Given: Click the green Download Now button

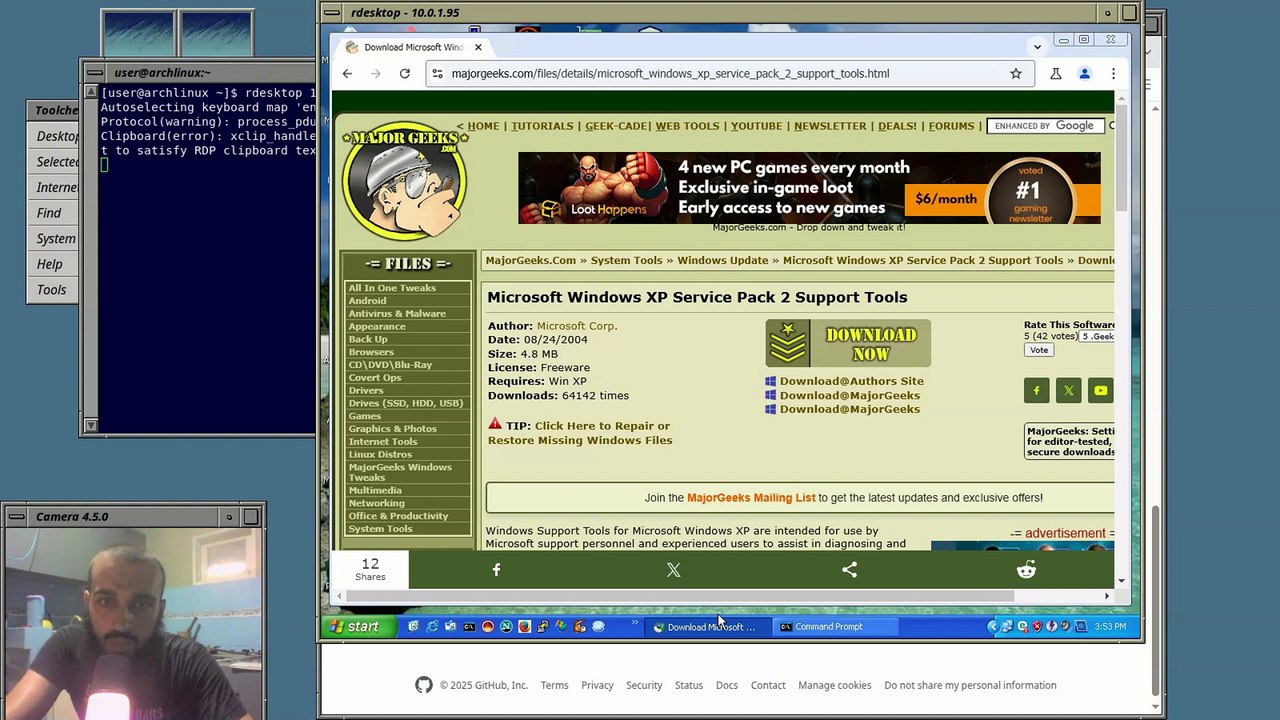Looking at the screenshot, I should (x=848, y=344).
